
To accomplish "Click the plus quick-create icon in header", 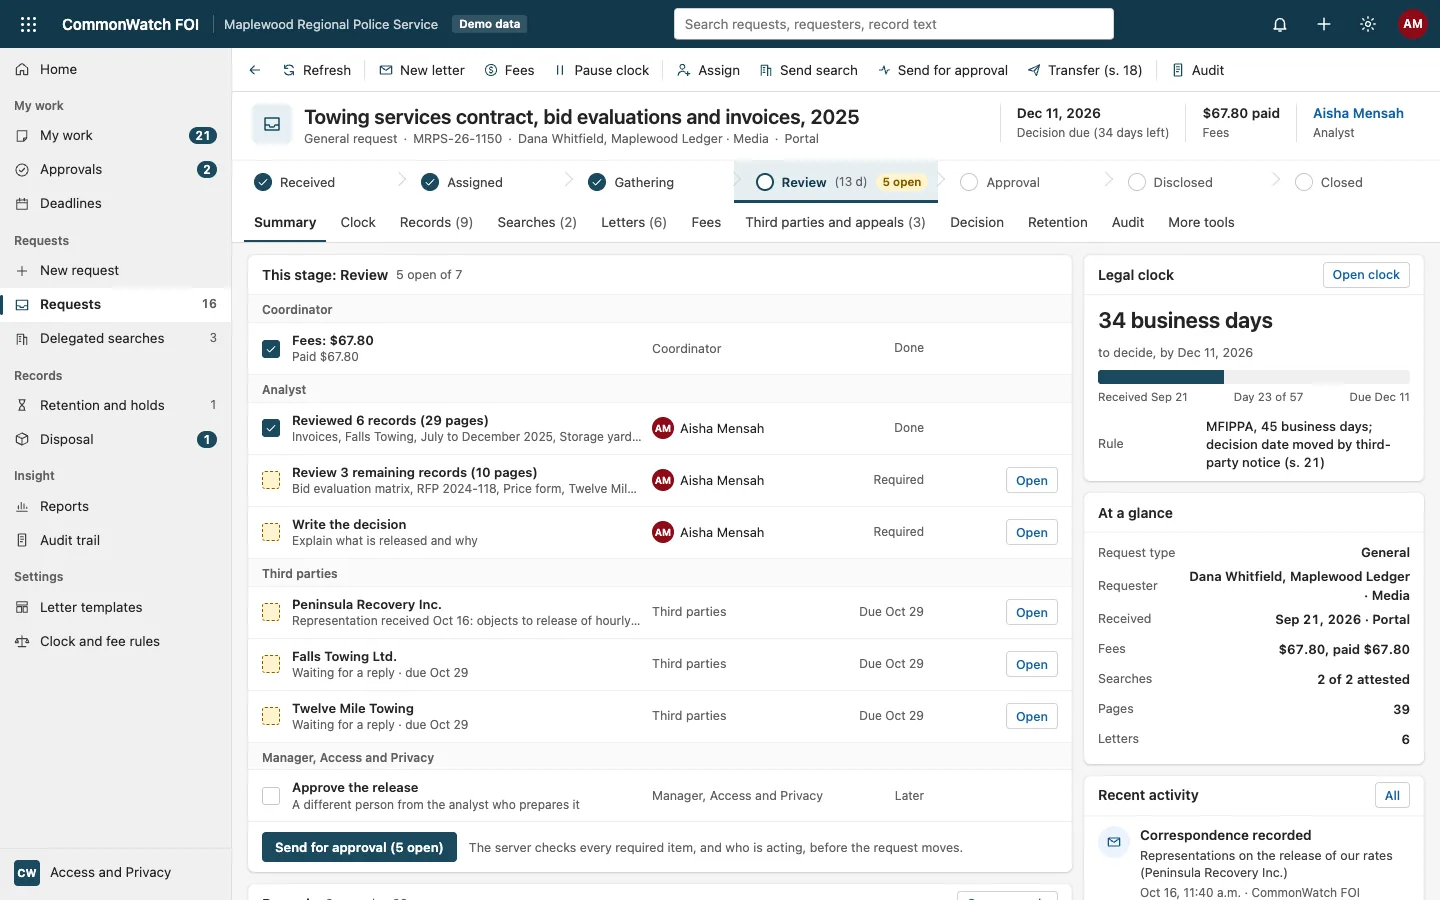I will (1324, 24).
